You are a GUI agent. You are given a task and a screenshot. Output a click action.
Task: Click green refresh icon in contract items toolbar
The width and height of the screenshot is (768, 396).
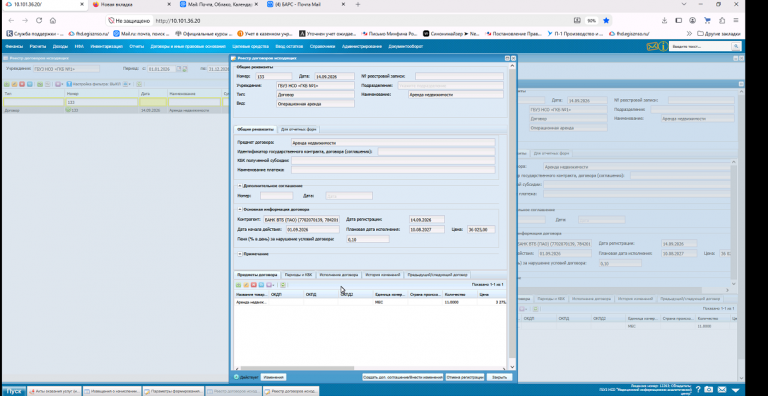(283, 285)
